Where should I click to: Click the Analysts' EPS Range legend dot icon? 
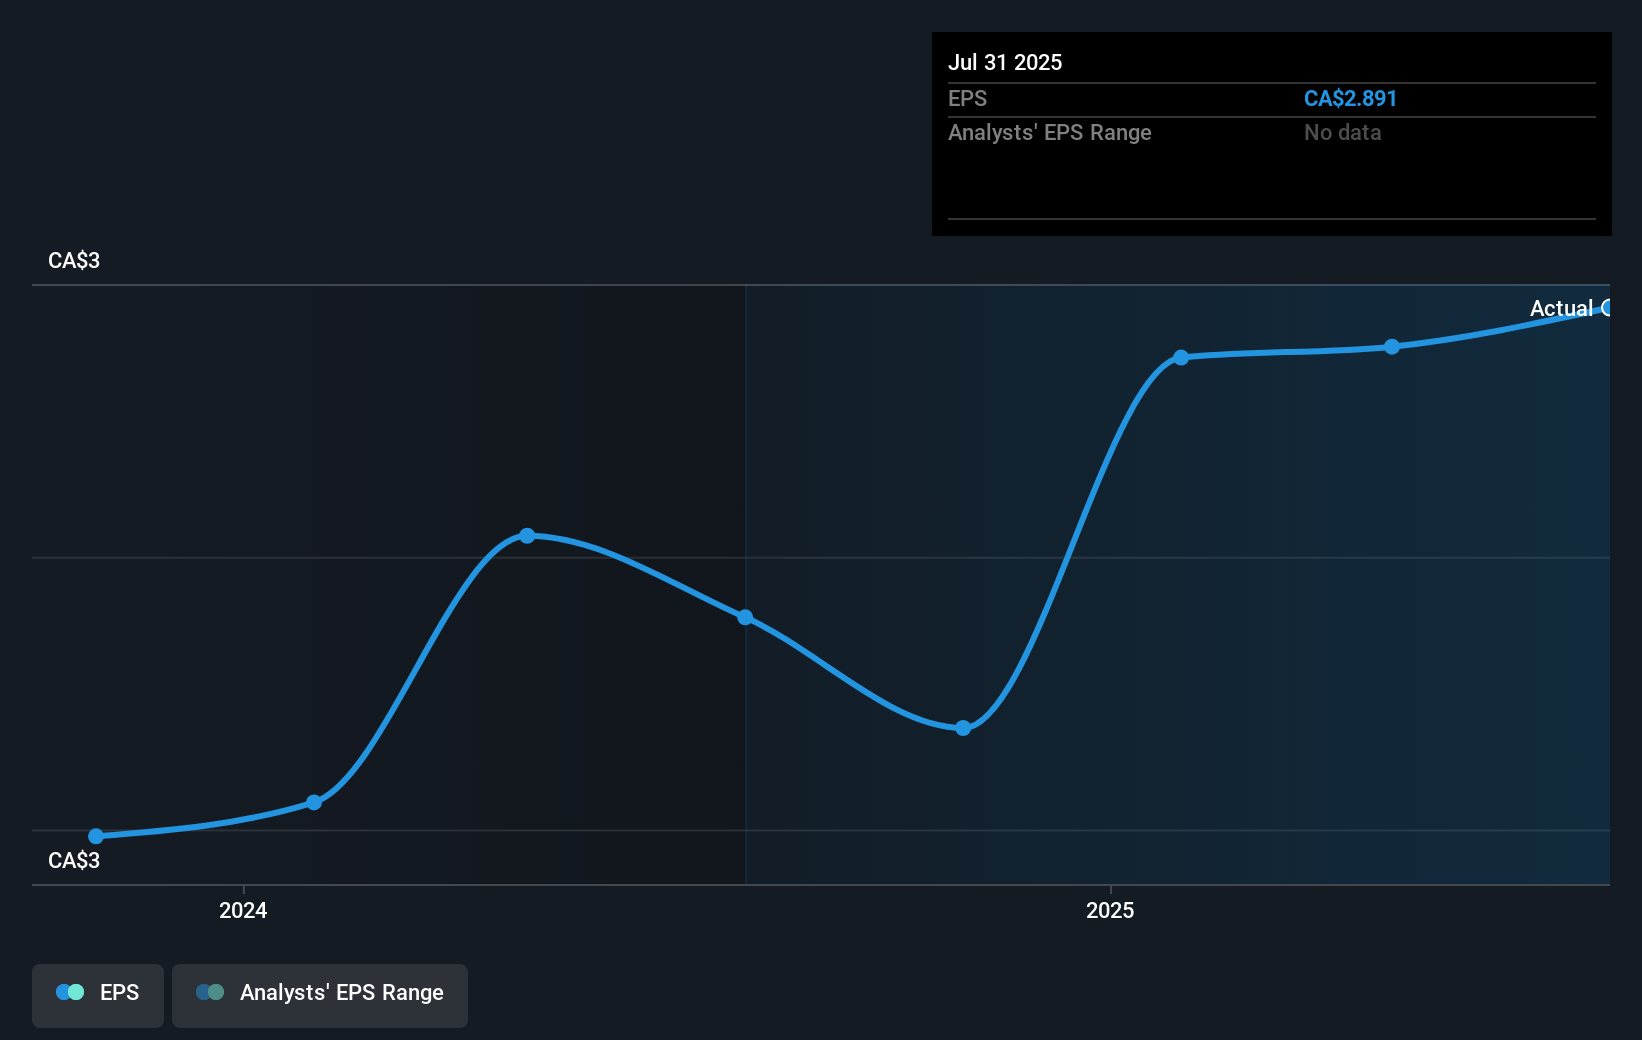(211, 991)
